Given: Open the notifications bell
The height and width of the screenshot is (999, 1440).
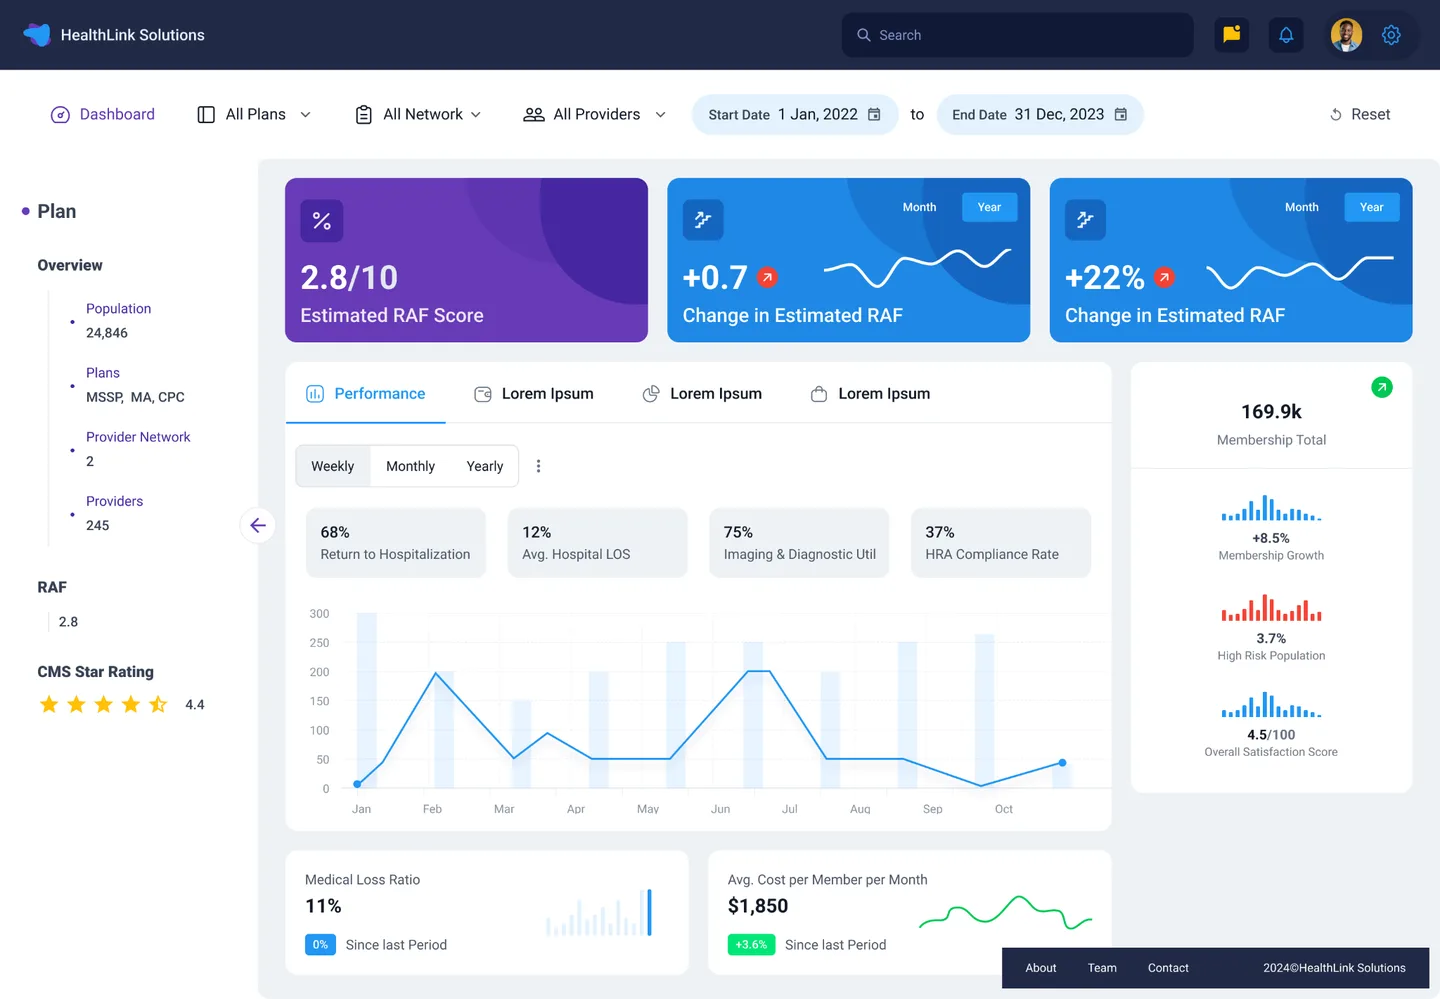Looking at the screenshot, I should [1286, 34].
